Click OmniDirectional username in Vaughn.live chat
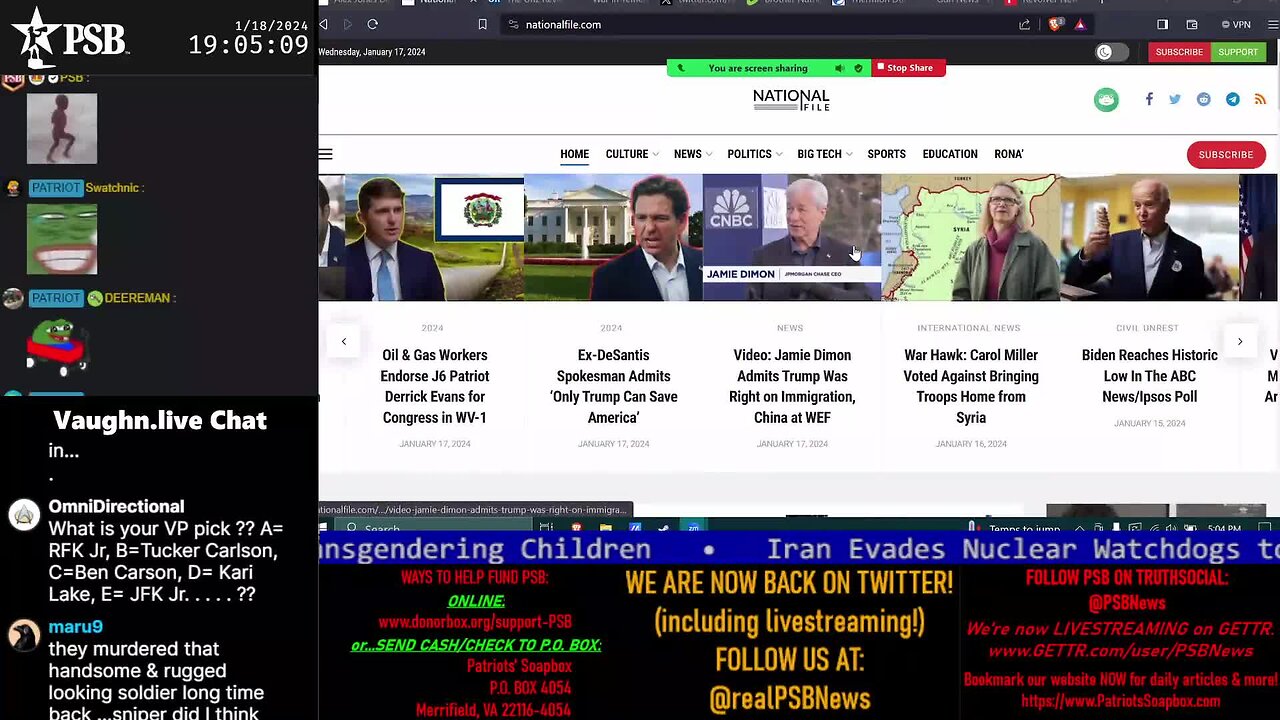The width and height of the screenshot is (1280, 720). pos(116,507)
